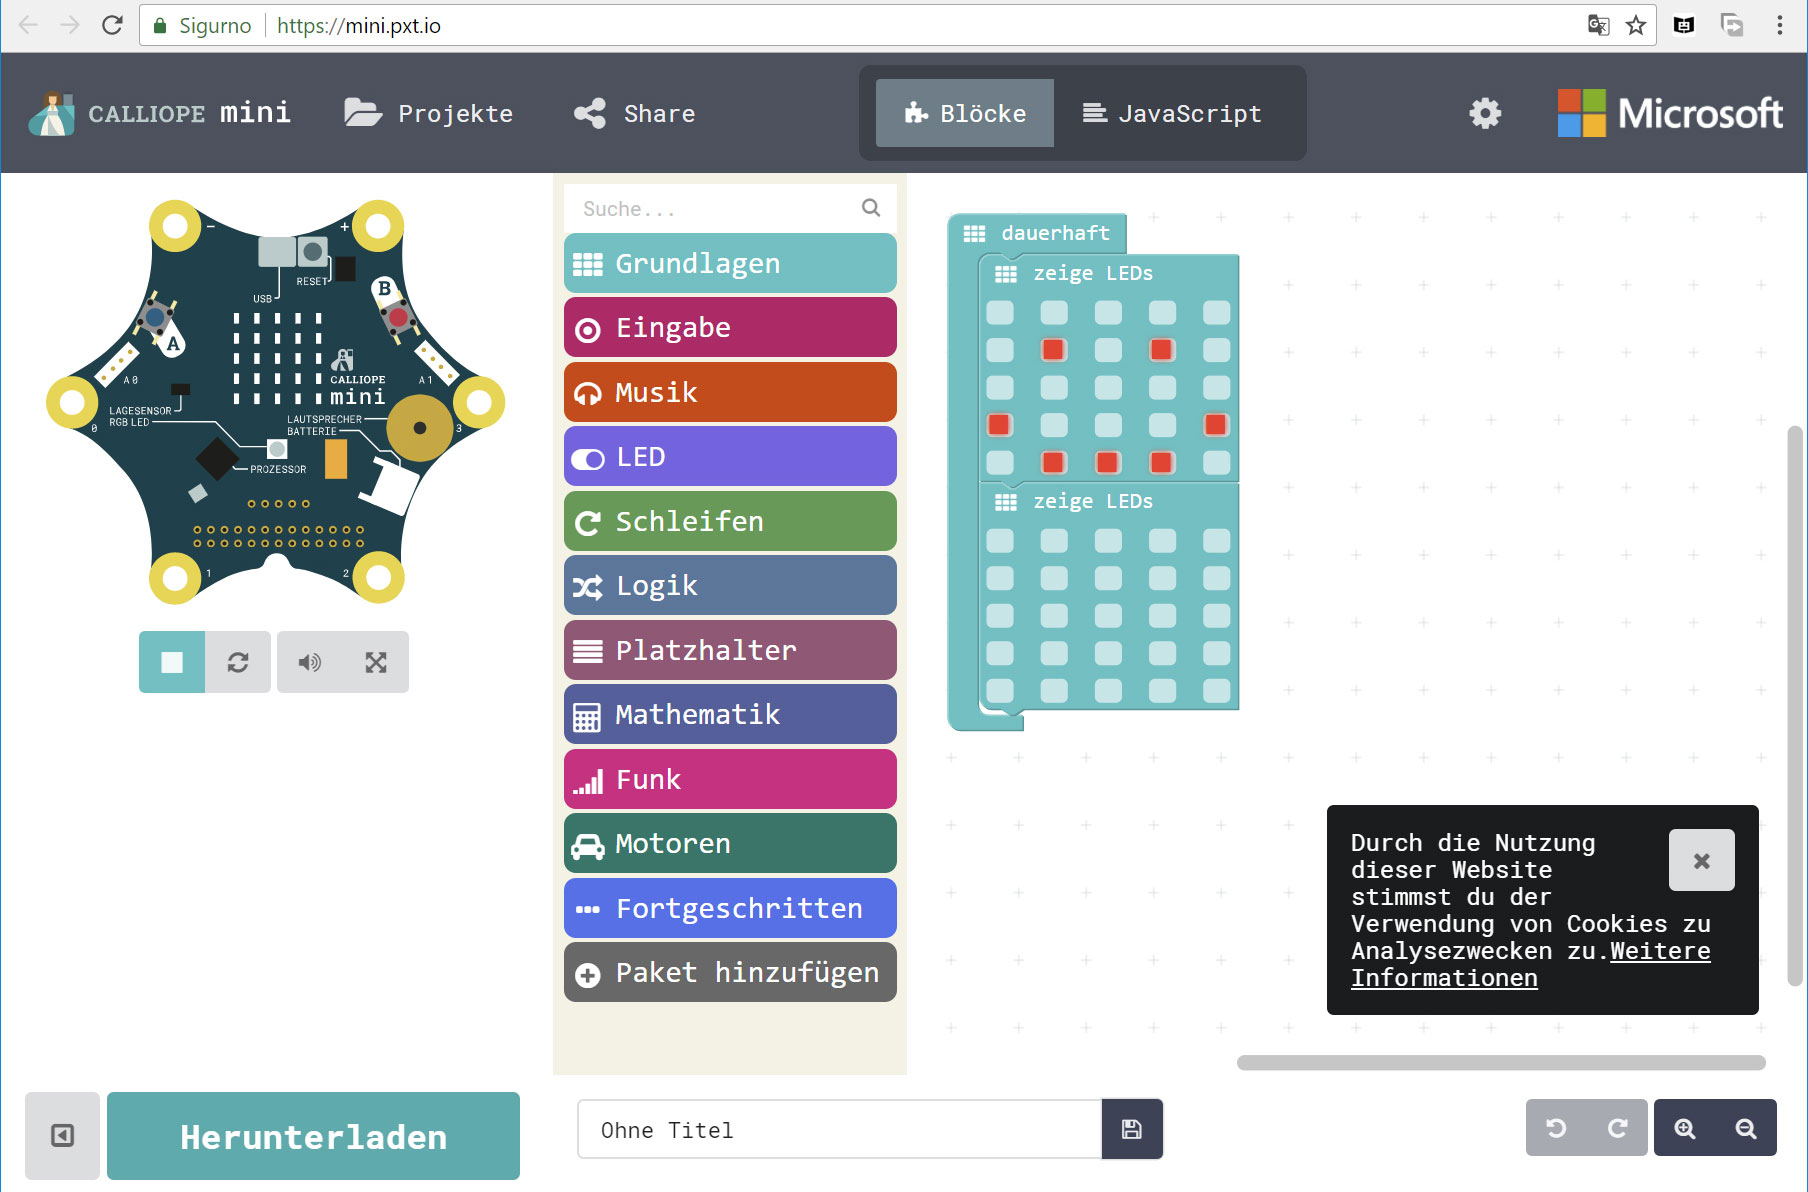Open Chrome's three-dot menu
Image resolution: width=1808 pixels, height=1192 pixels.
point(1780,25)
